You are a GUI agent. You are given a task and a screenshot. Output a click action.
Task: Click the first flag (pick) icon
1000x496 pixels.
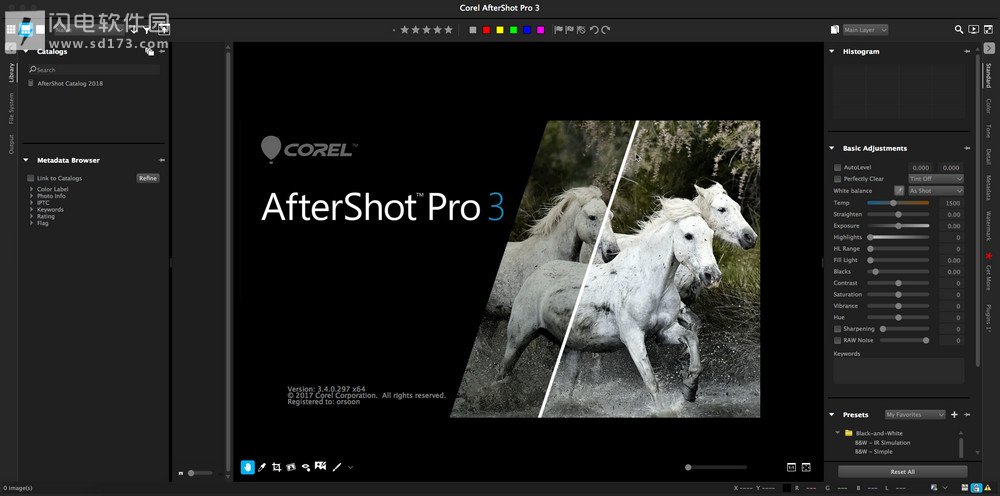(x=559, y=30)
